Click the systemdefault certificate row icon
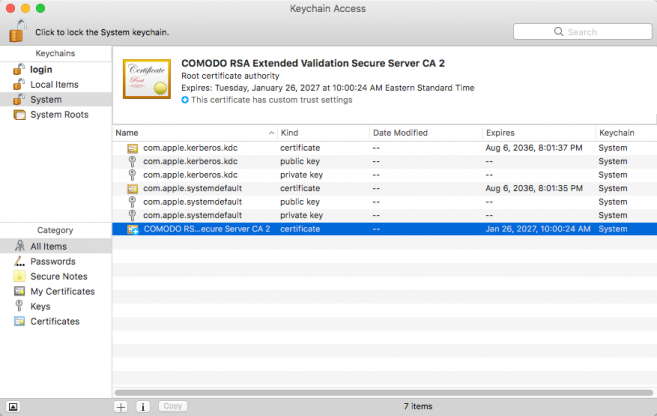657x416 pixels. tap(132, 189)
